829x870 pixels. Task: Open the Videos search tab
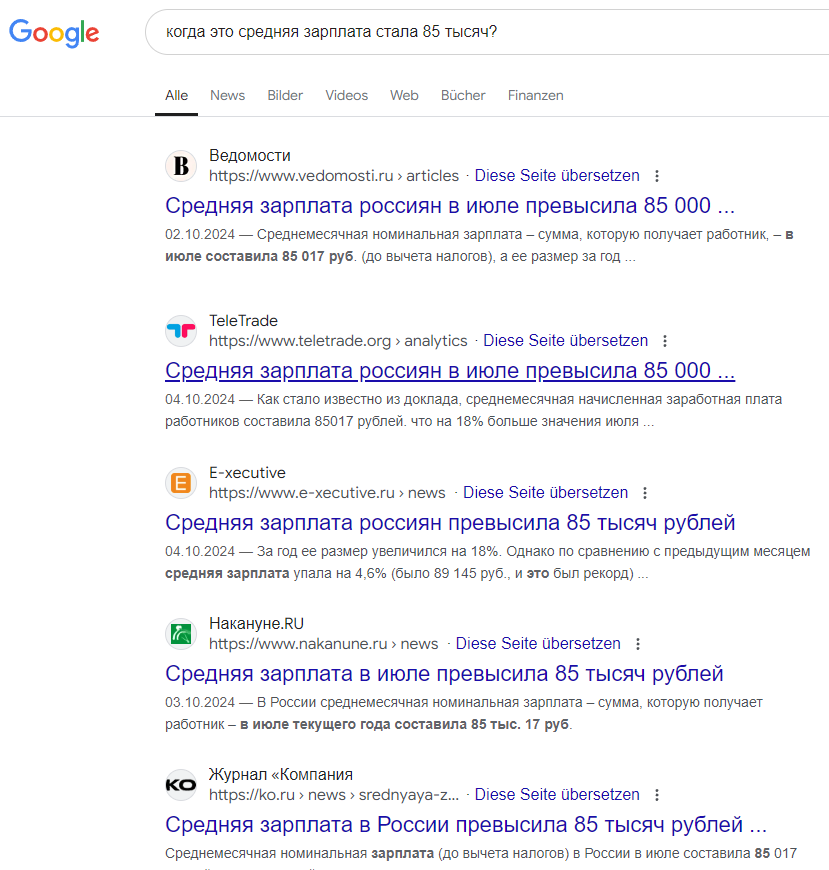tap(346, 95)
